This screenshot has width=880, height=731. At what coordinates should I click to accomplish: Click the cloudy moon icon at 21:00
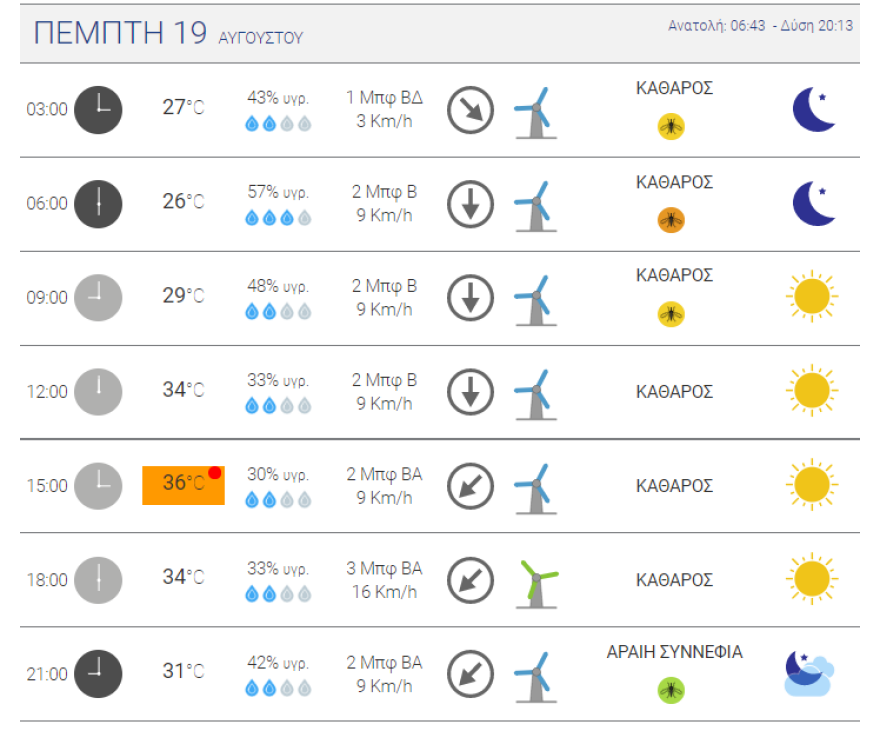(809, 673)
